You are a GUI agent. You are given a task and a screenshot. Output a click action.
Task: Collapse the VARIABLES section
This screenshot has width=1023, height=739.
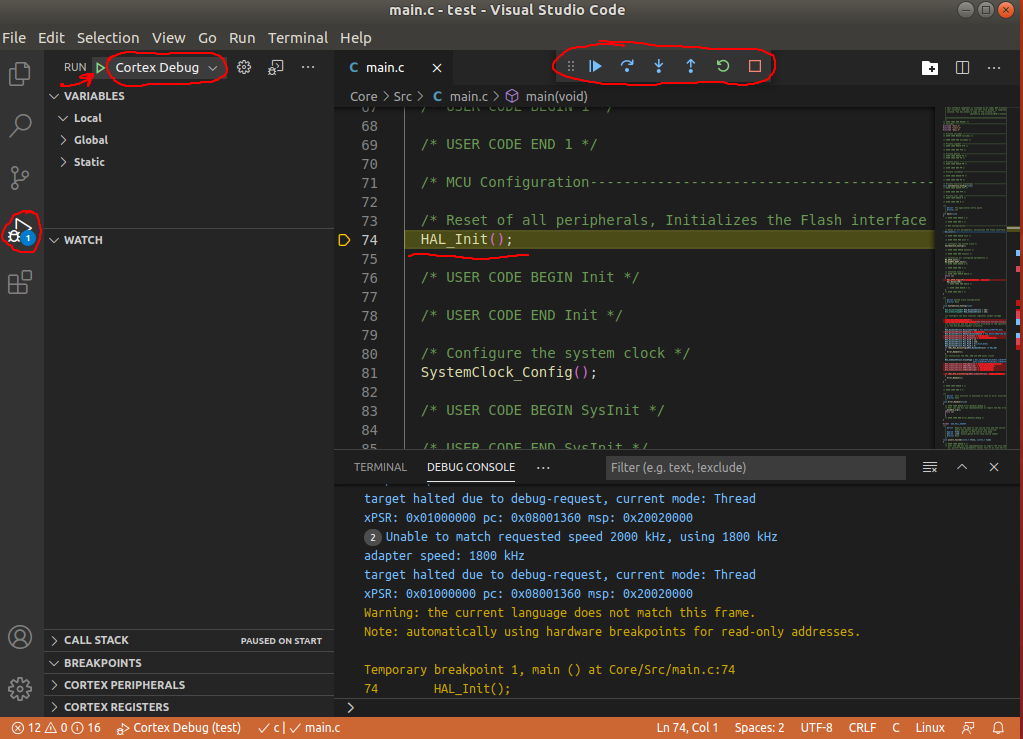[x=189, y=96]
